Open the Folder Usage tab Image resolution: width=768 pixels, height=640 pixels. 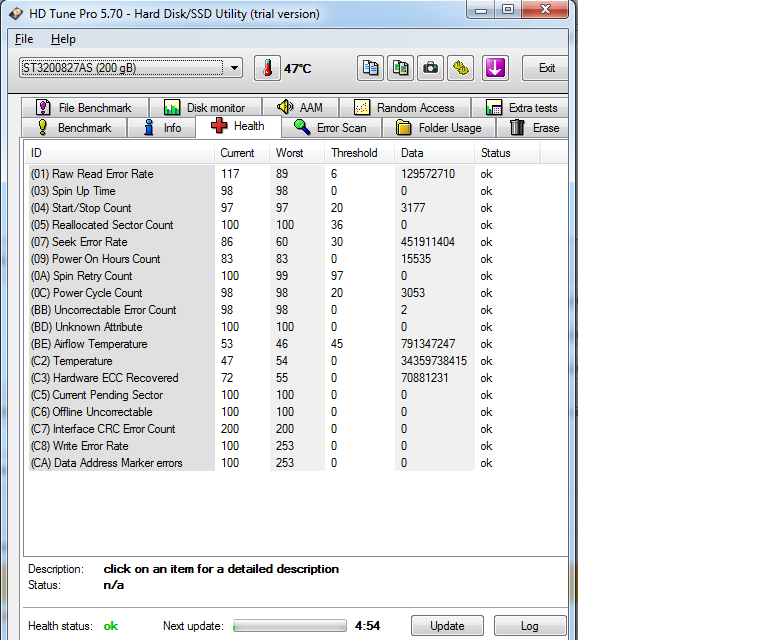439,128
